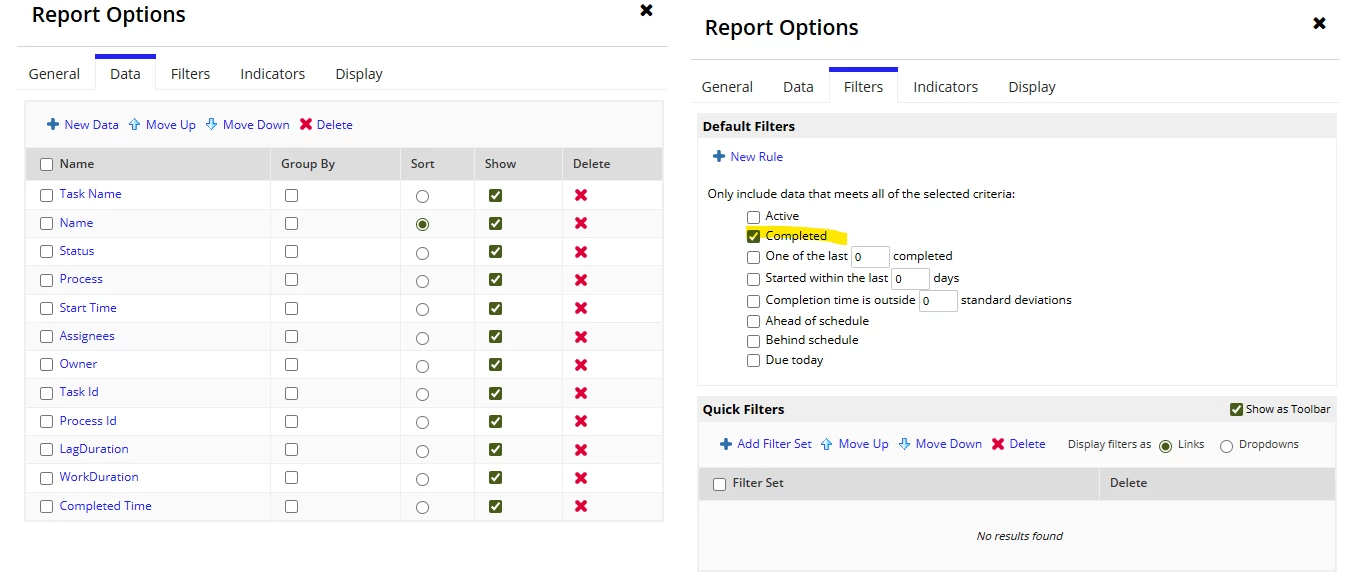Open the WorkDuration data link
This screenshot has width=1345, height=577.
[x=99, y=477]
